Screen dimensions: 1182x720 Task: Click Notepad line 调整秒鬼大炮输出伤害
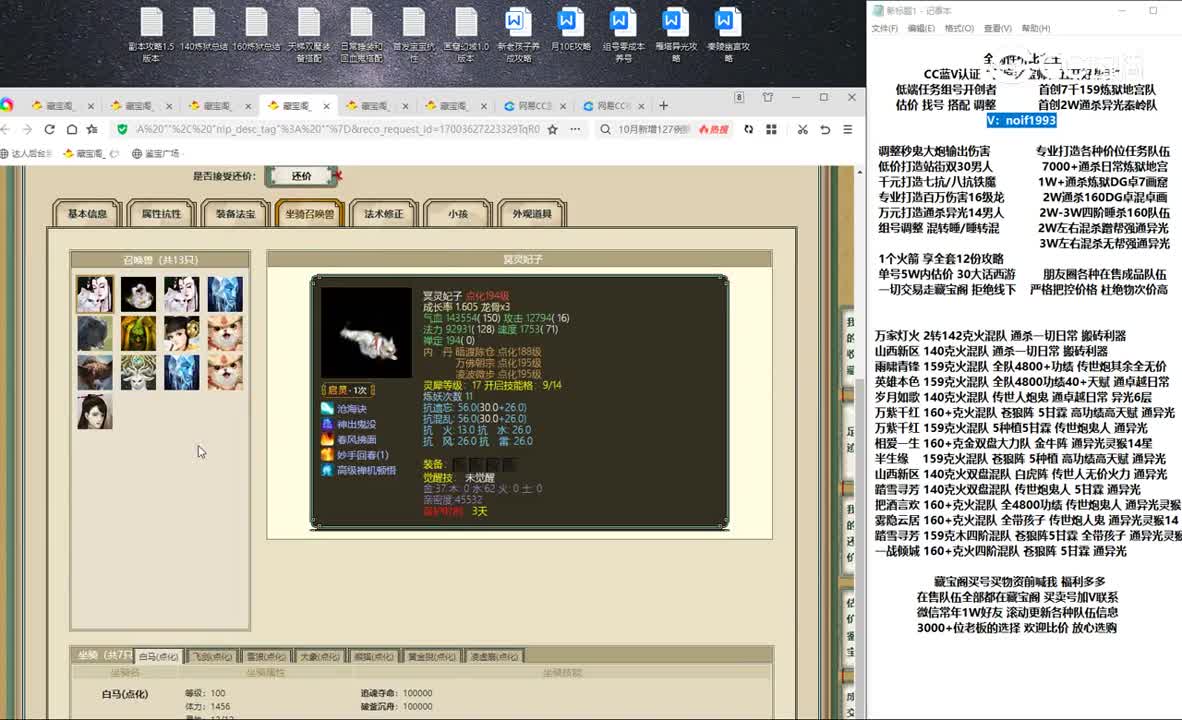(934, 152)
